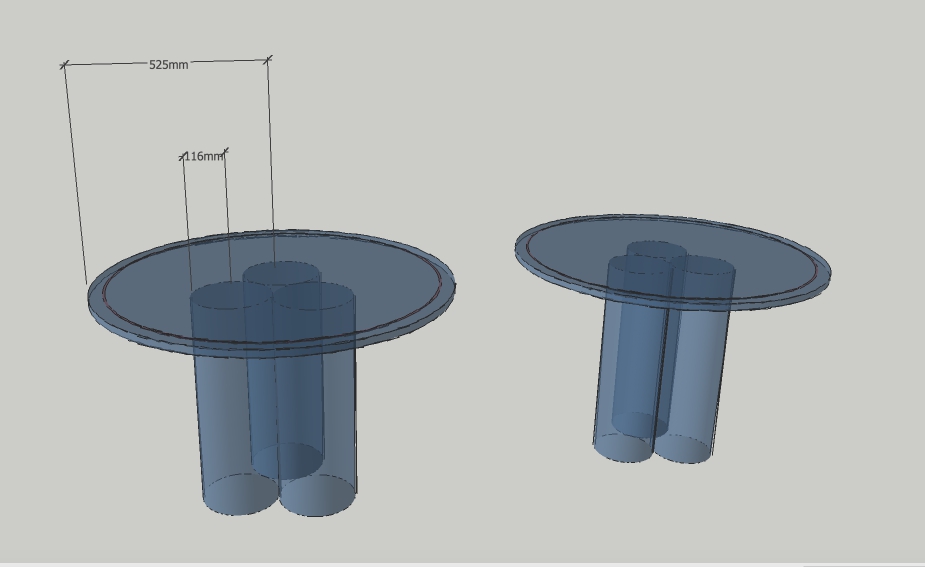
Task: Click the left tick of the 525mm dimension
Action: pyautogui.click(x=65, y=65)
